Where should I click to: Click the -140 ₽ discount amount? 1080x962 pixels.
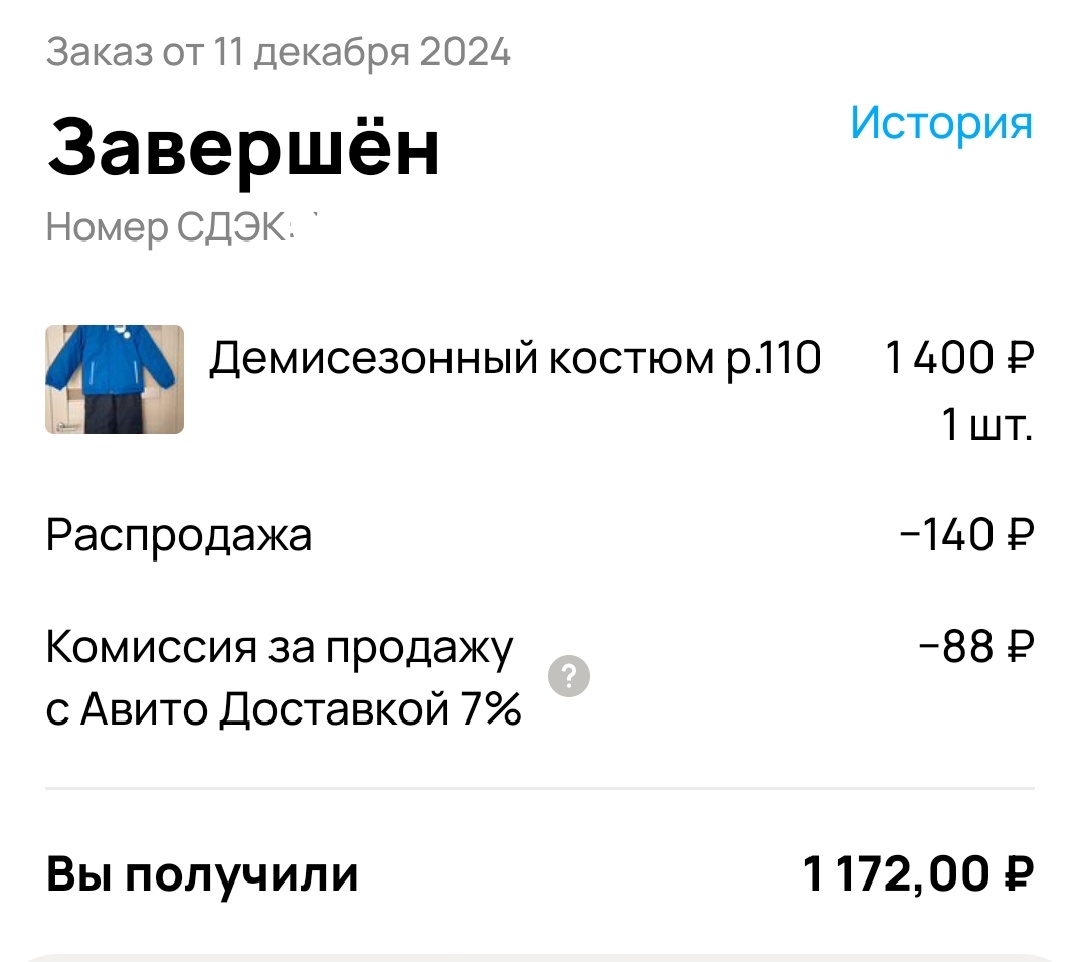pos(965,535)
